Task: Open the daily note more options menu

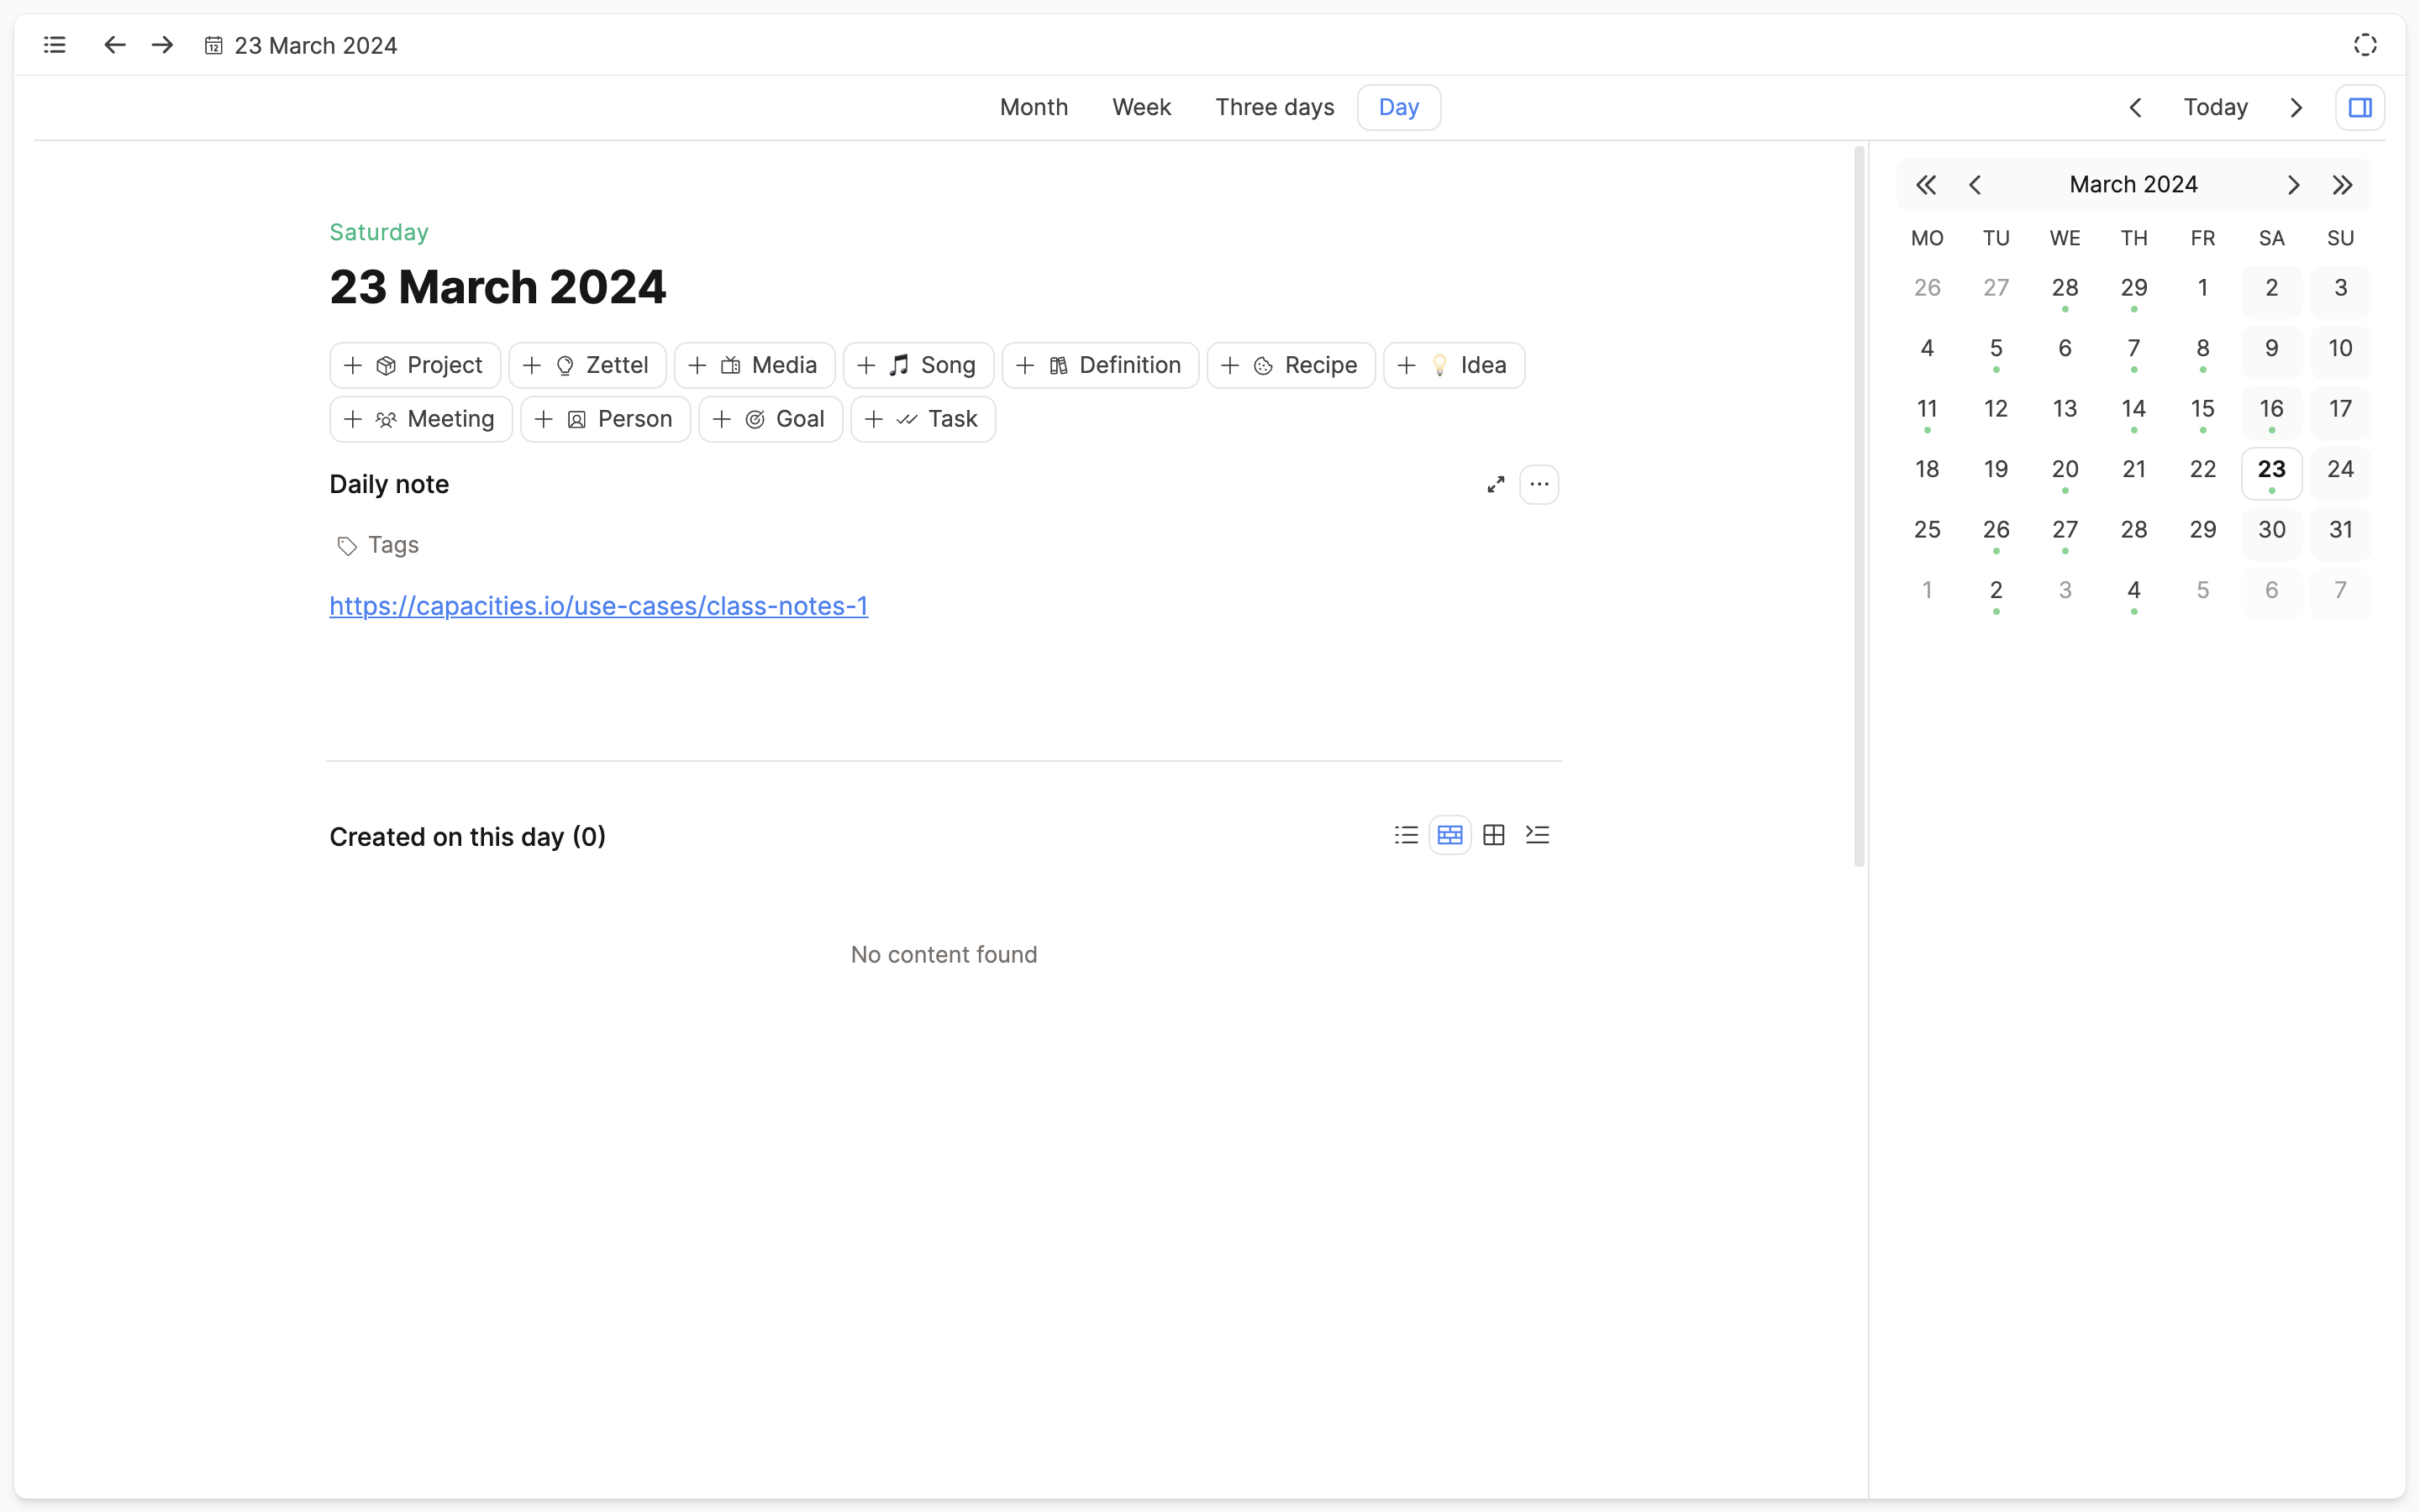Action: click(x=1539, y=485)
